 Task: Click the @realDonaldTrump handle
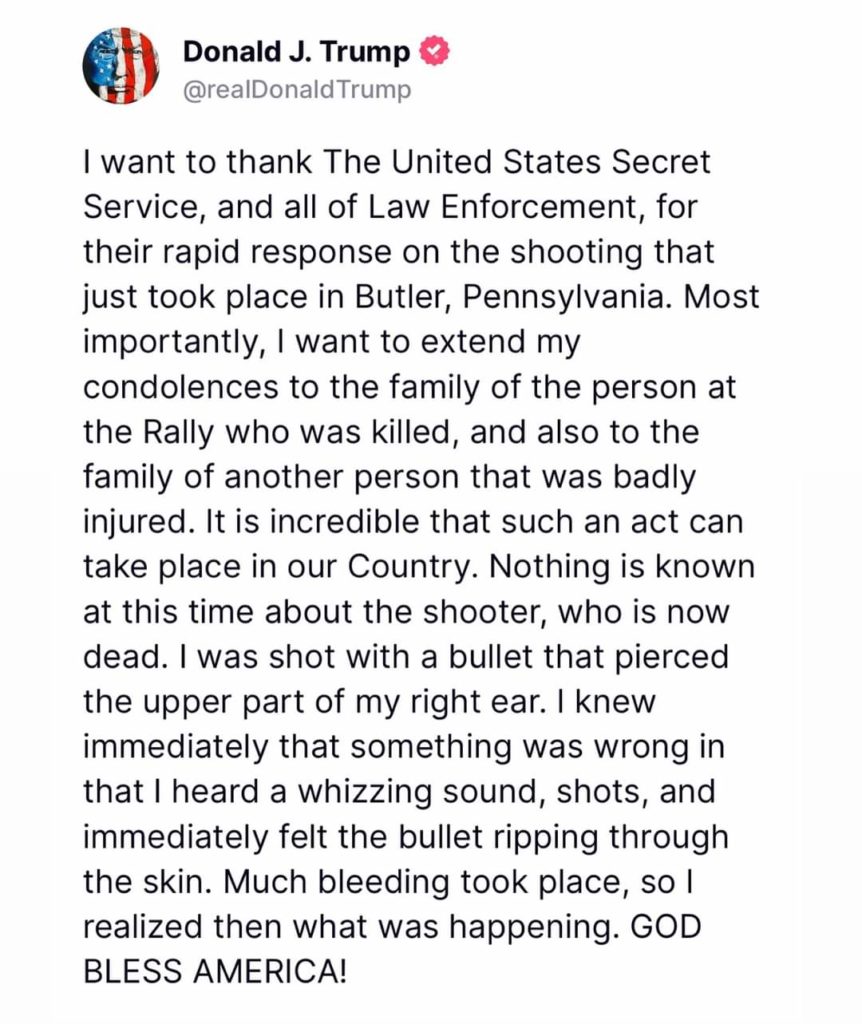point(297,89)
